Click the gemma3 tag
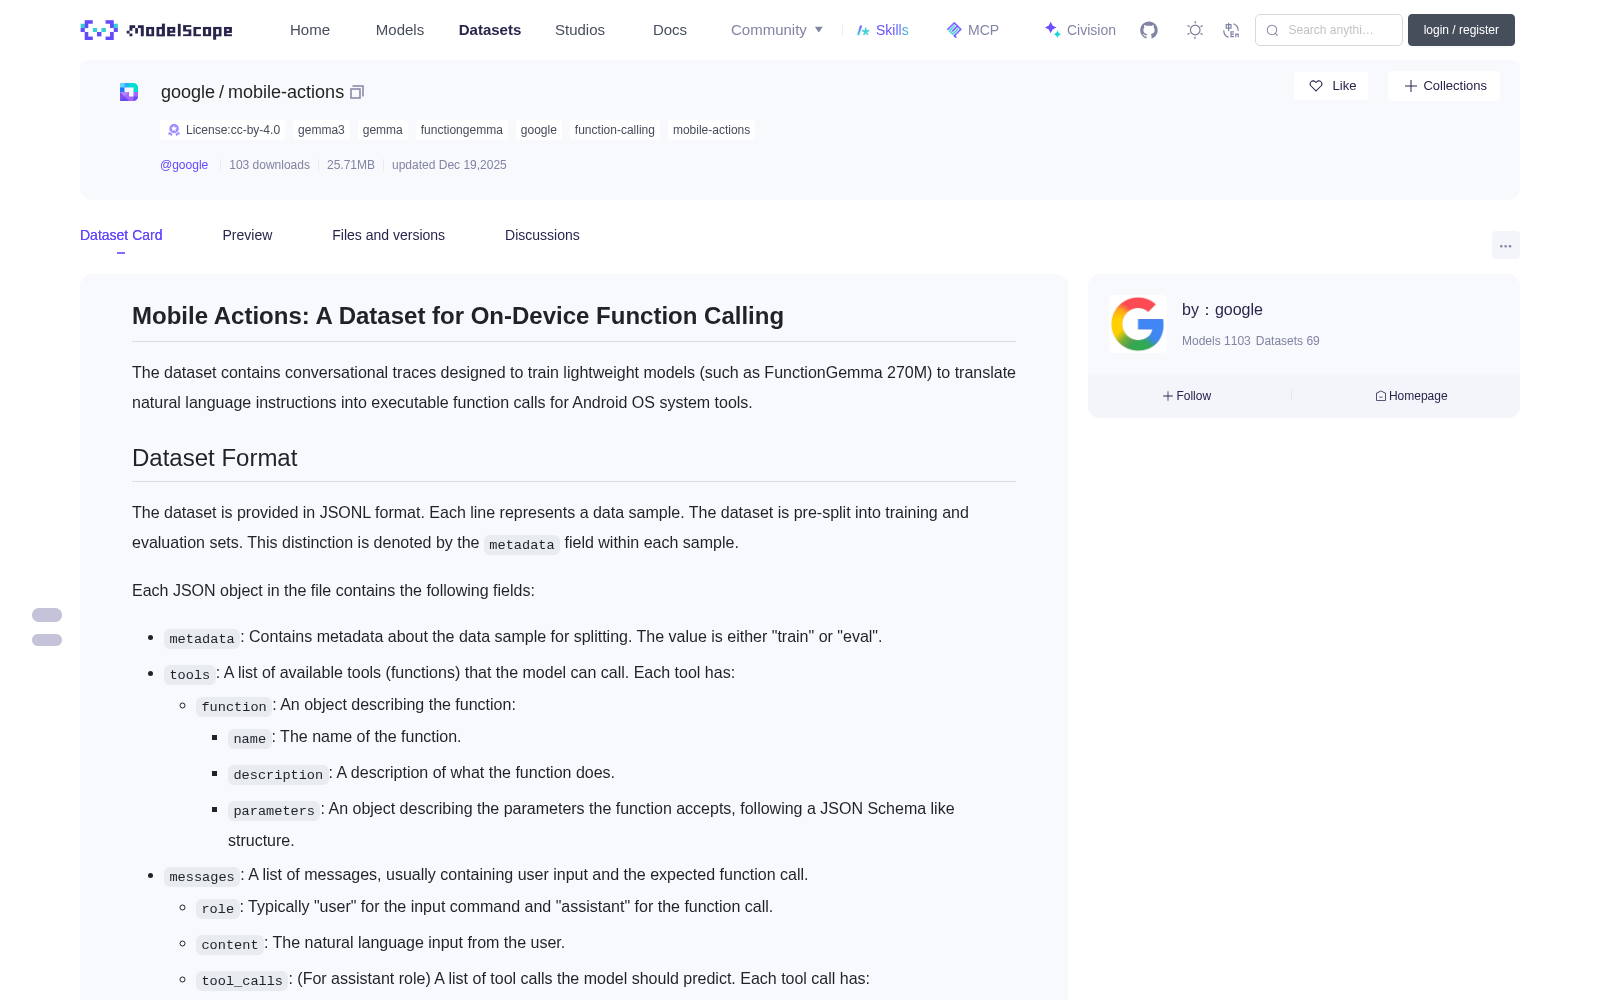 (321, 130)
